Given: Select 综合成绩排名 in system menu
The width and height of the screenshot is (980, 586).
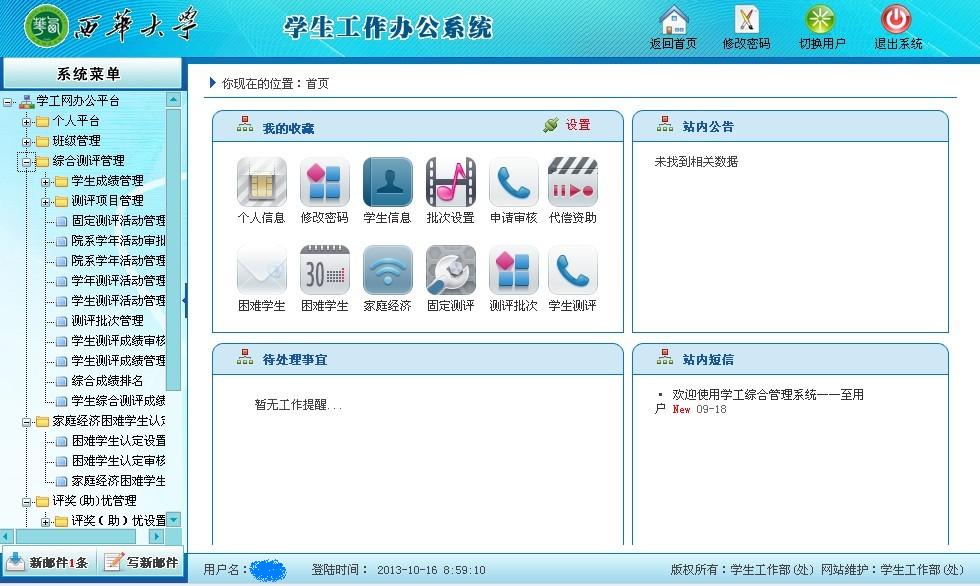Looking at the screenshot, I should pos(107,381).
